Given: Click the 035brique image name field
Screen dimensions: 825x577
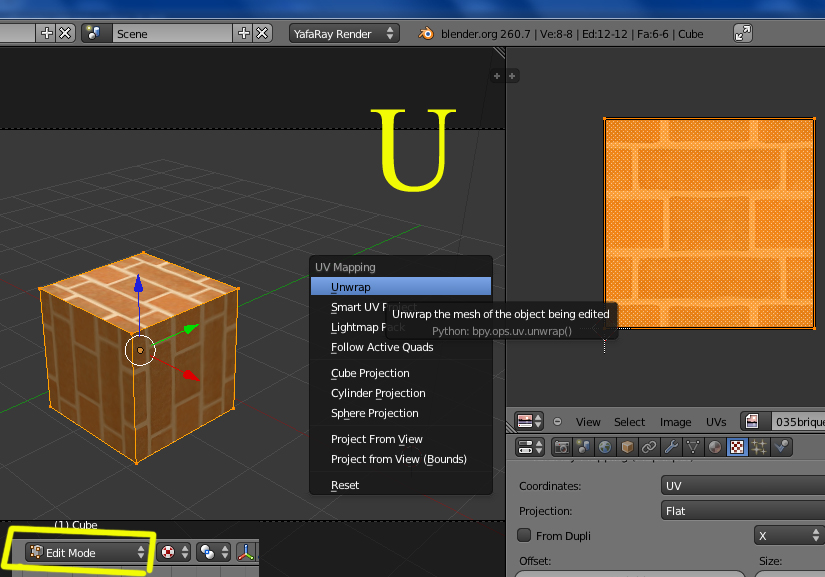Looking at the screenshot, I should (x=798, y=422).
